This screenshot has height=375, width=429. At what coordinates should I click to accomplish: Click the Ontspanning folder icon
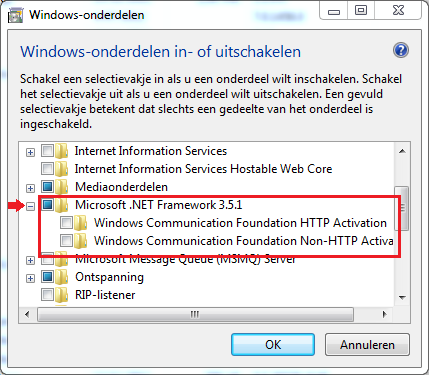[x=61, y=277]
